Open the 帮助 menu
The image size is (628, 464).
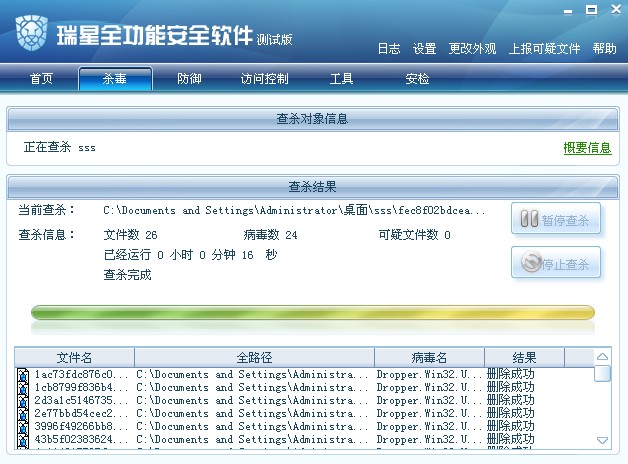(x=604, y=49)
